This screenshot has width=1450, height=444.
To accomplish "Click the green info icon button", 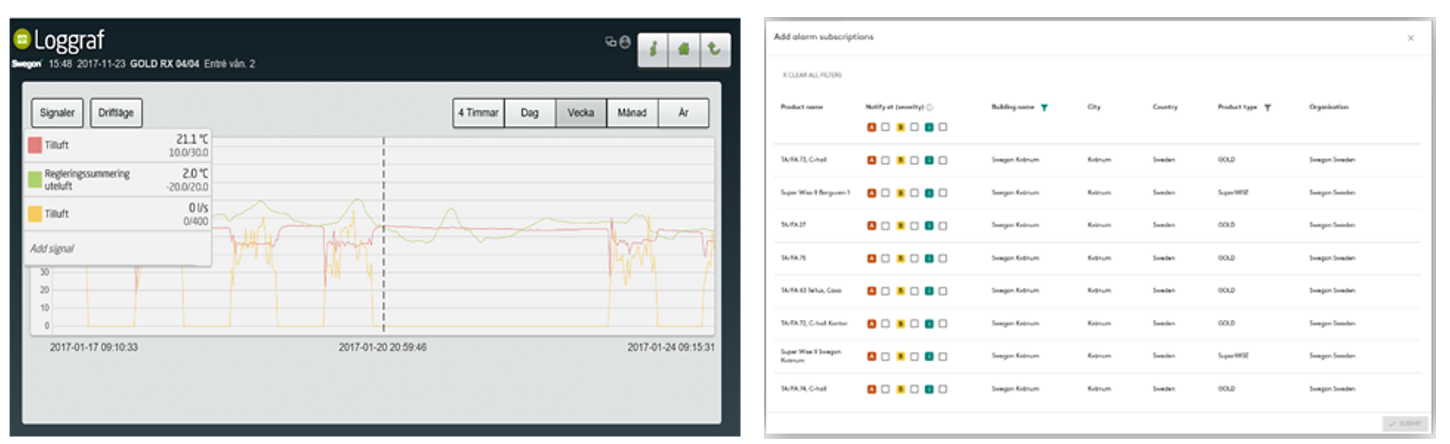I will [x=653, y=50].
